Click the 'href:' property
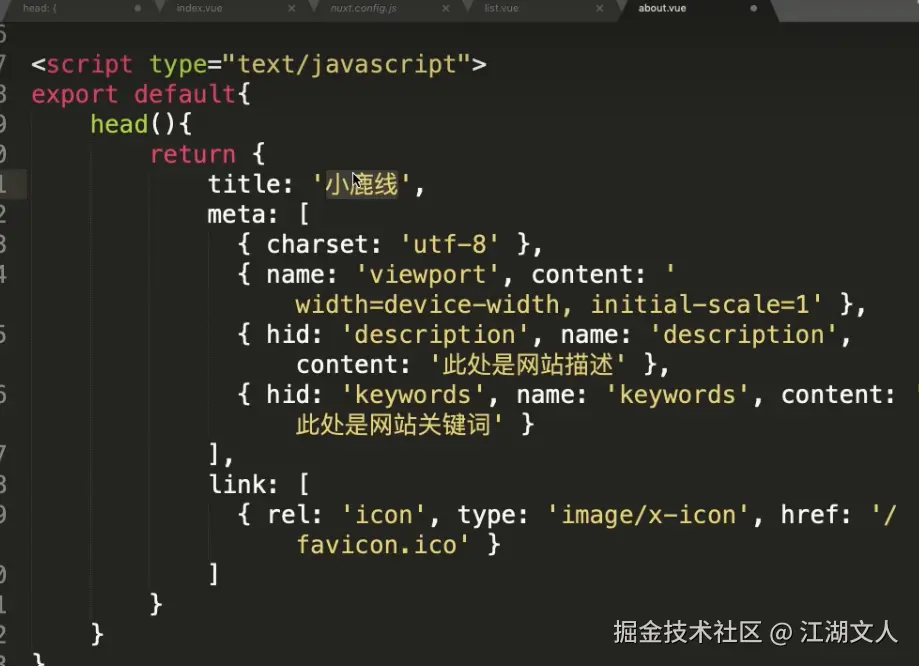This screenshot has height=666, width=919. 815,514
